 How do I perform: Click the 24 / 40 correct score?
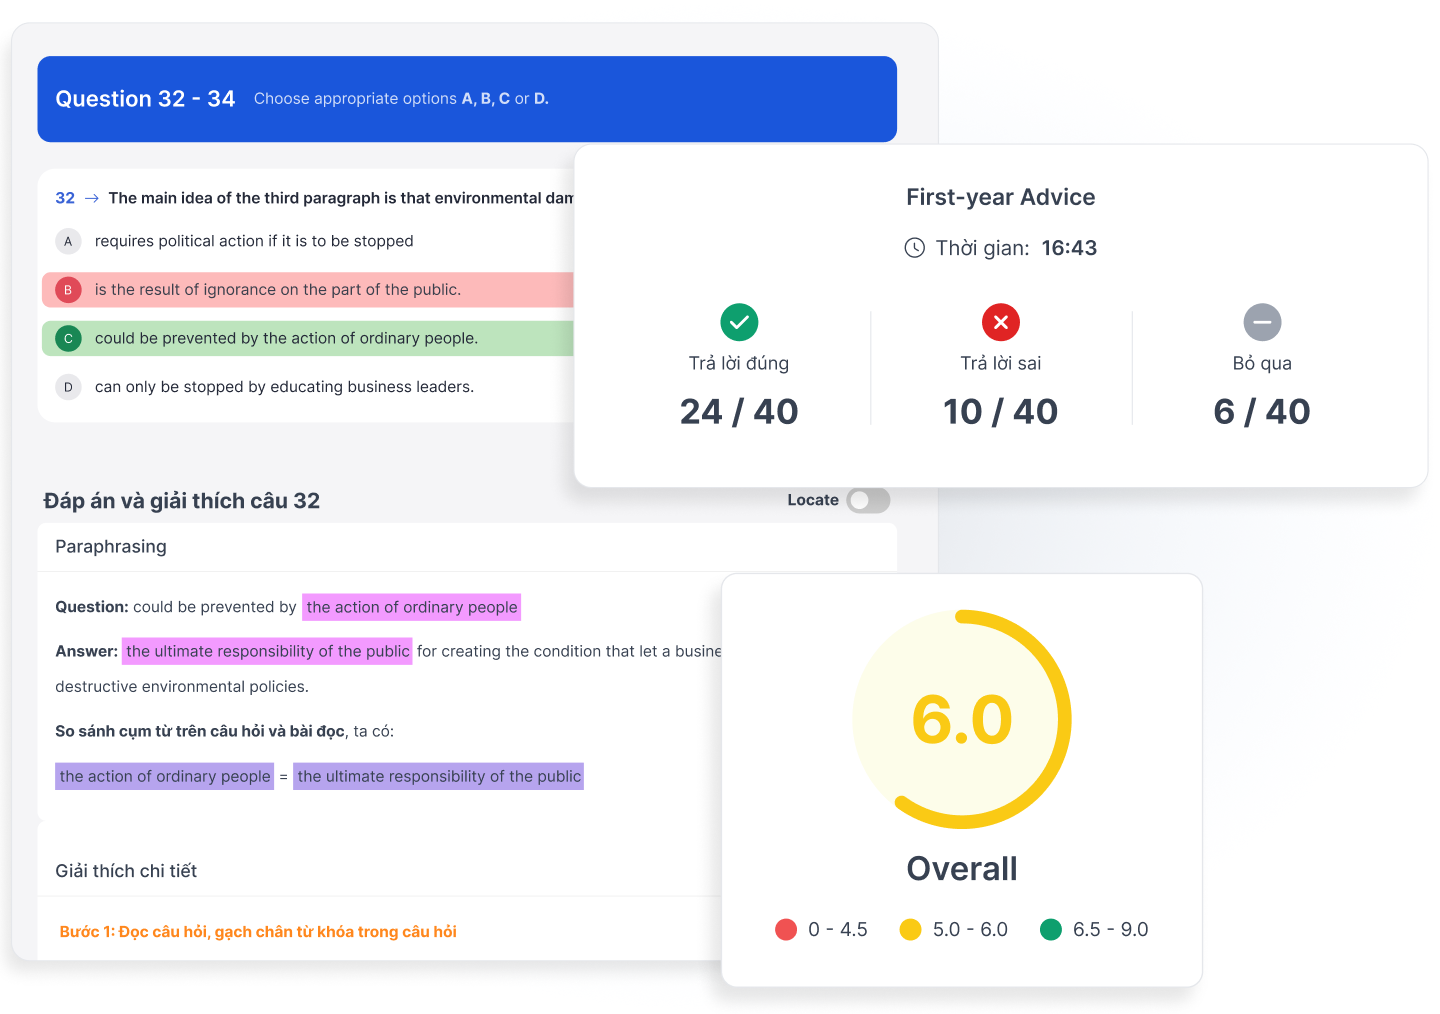(x=739, y=412)
